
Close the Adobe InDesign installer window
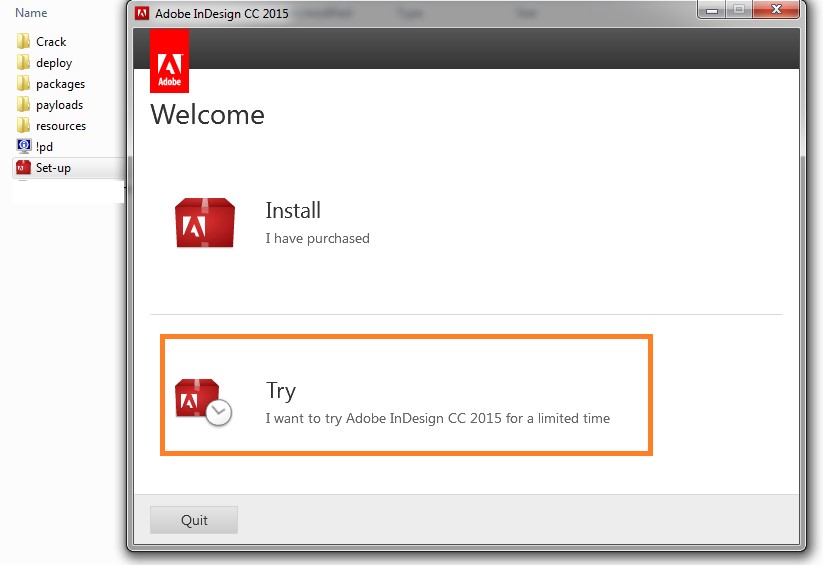pyautogui.click(x=776, y=10)
